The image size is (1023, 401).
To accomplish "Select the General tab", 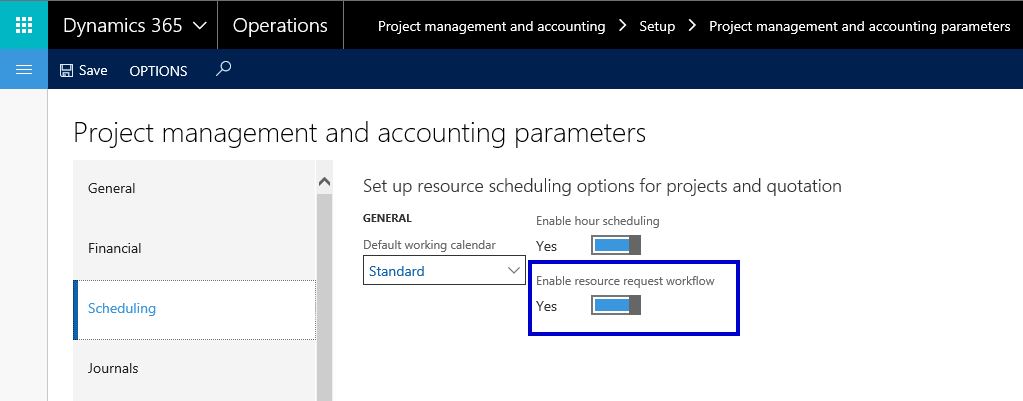I will point(112,188).
